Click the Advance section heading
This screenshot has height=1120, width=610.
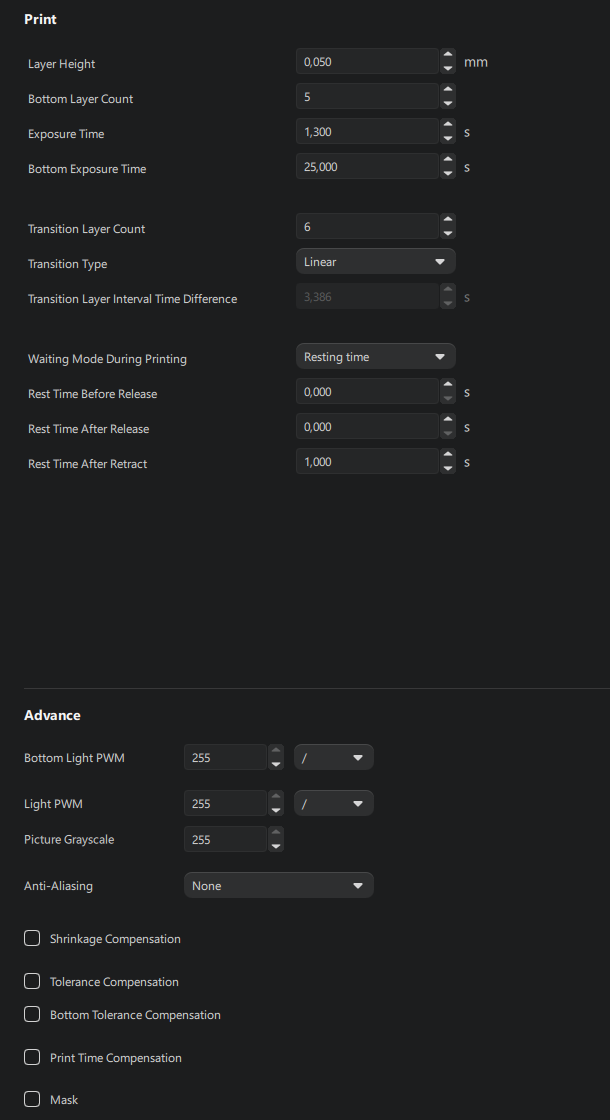point(52,715)
